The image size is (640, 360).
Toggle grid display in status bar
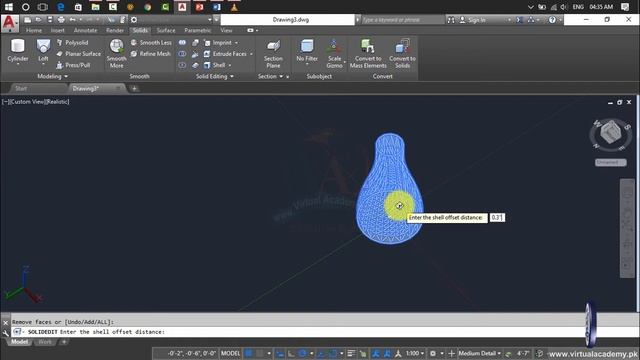pos(248,353)
